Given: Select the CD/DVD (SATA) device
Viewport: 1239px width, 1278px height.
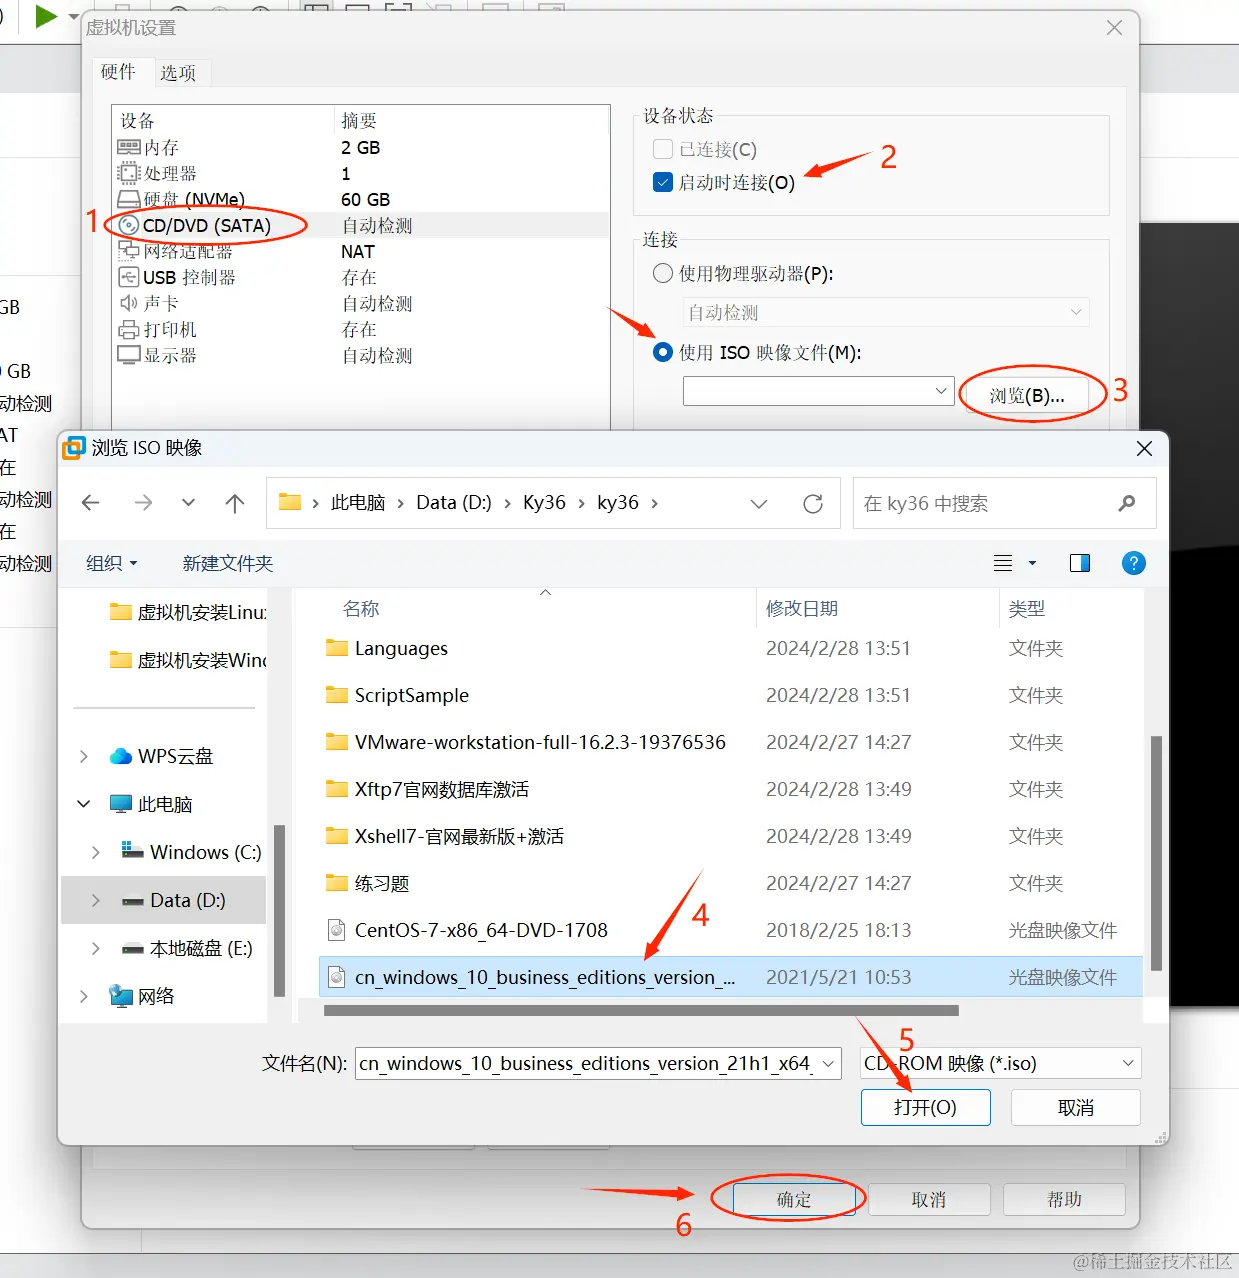Looking at the screenshot, I should [x=205, y=225].
